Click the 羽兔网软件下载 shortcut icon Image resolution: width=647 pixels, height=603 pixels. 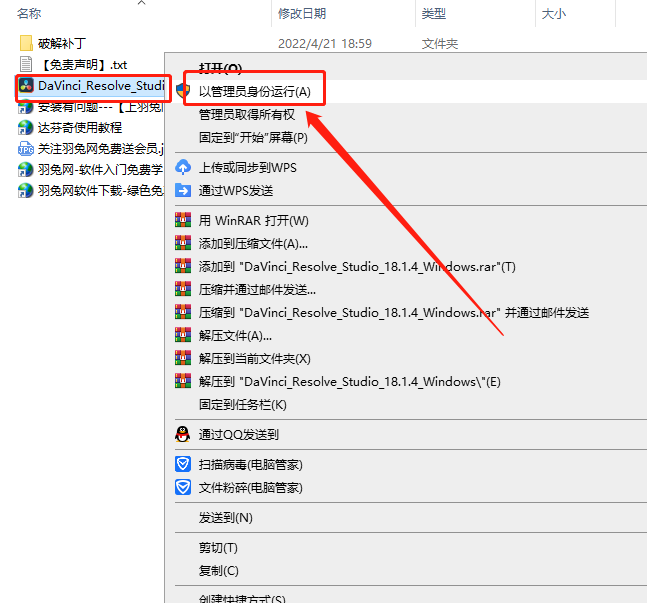[26, 191]
